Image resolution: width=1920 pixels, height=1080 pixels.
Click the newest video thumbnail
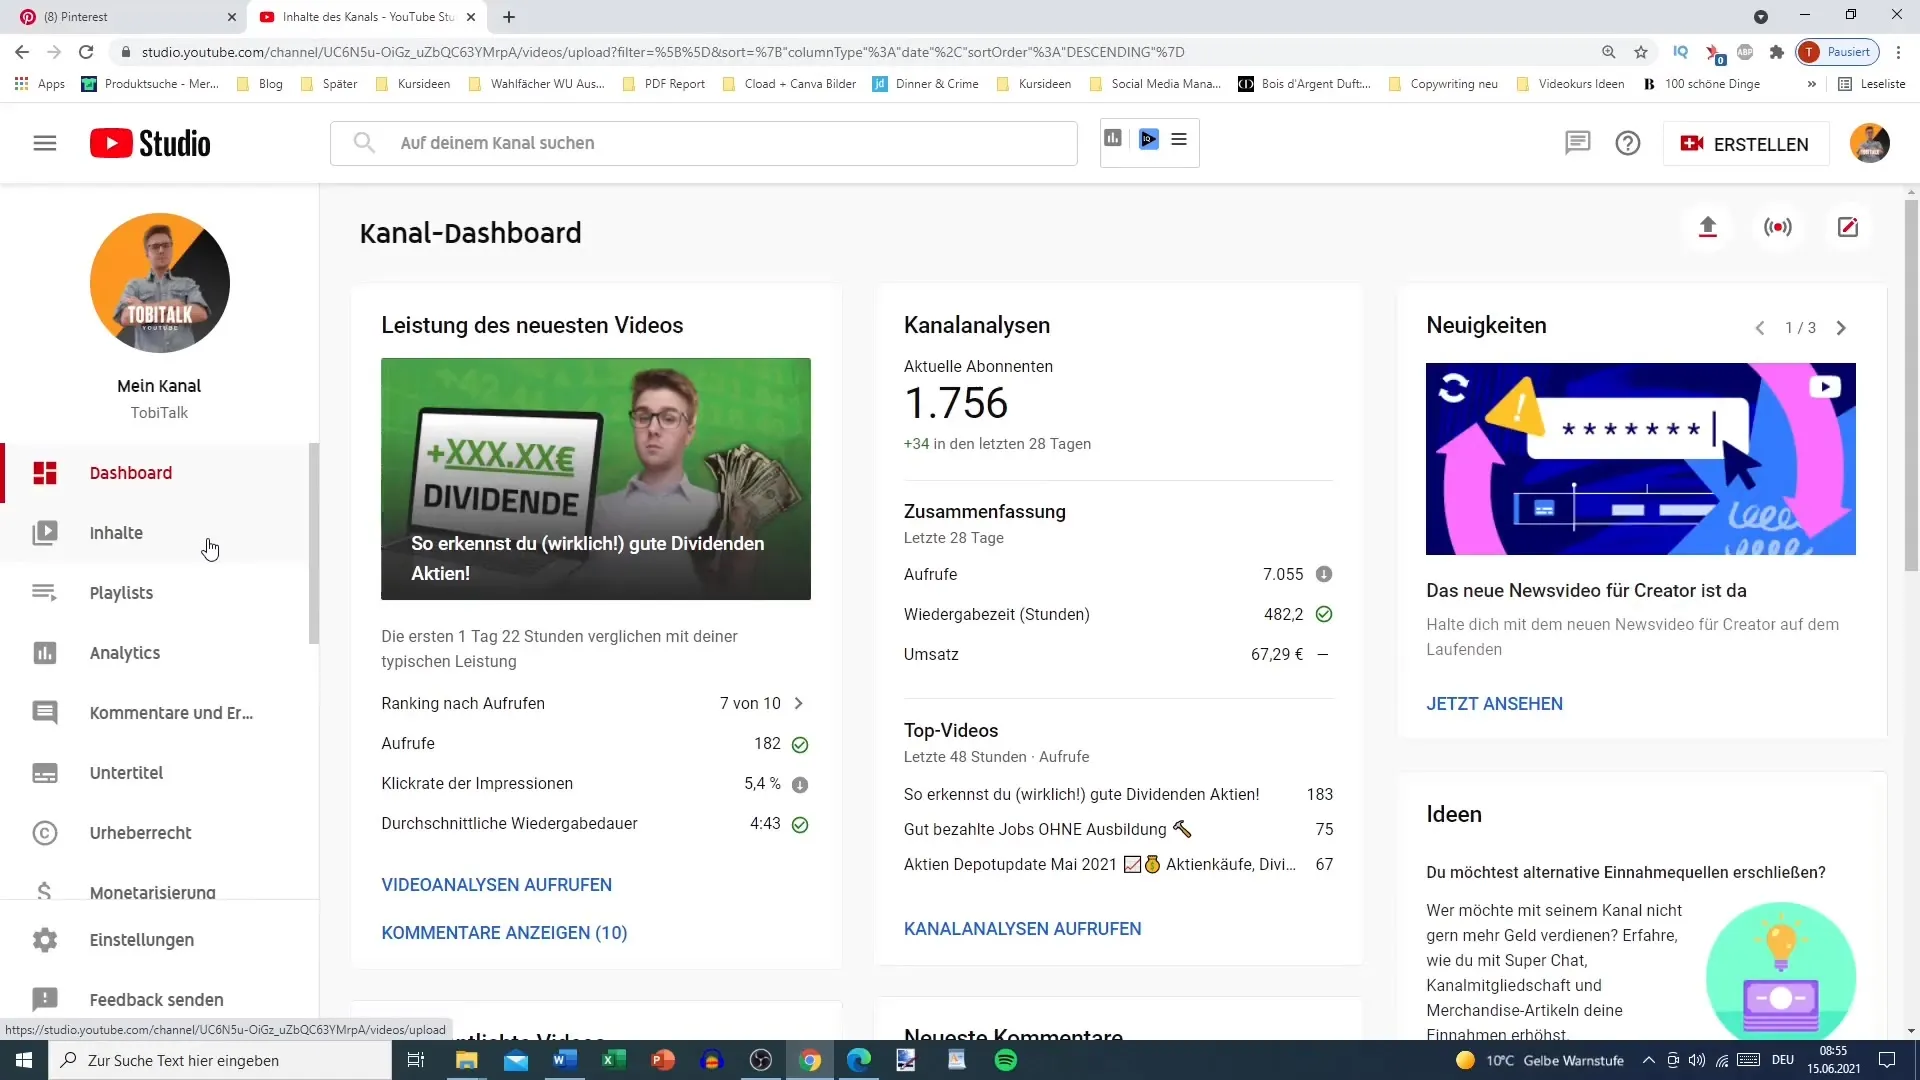click(x=596, y=477)
